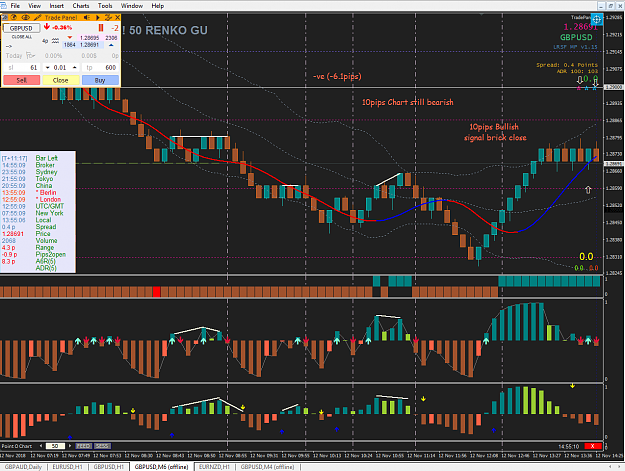Viewport: 625px width, 471px height.
Task: Click the eye icon in Trade Panel header
Action: coord(26,18)
